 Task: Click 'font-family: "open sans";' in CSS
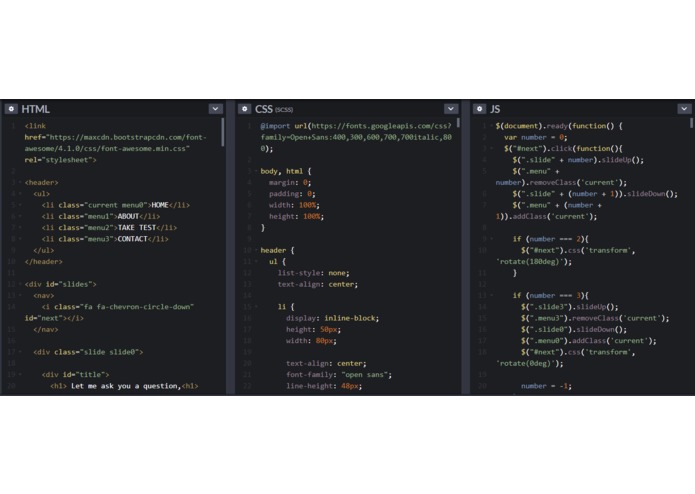click(339, 374)
